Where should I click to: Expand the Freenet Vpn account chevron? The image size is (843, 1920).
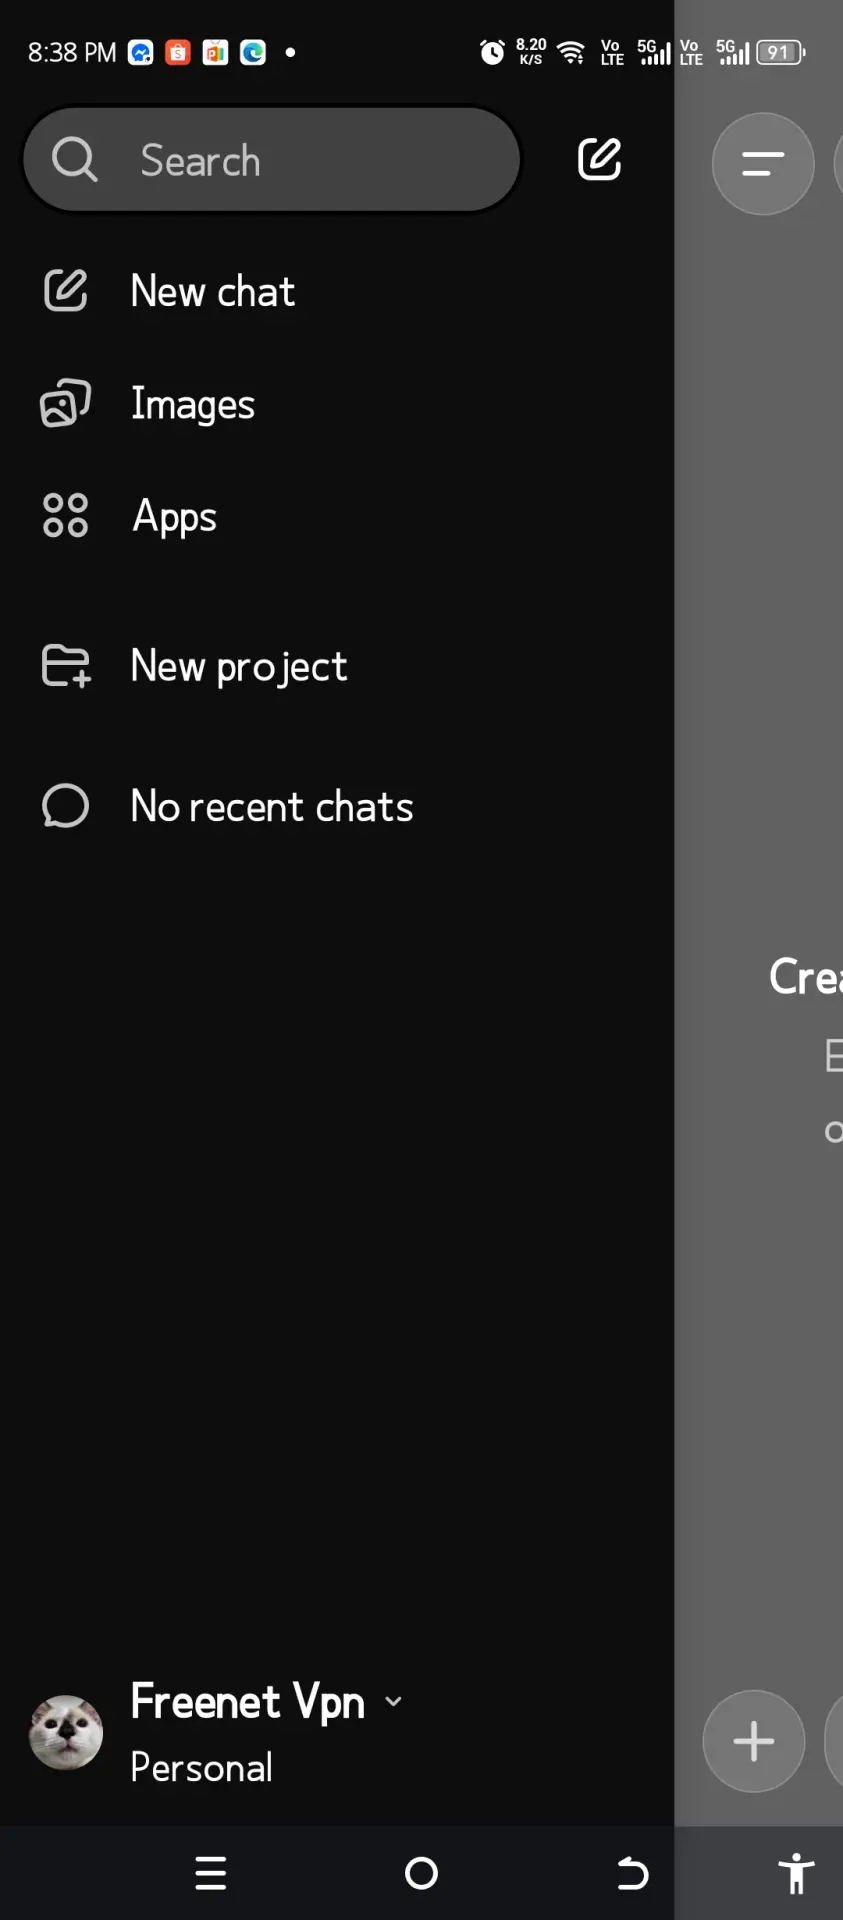click(393, 1701)
